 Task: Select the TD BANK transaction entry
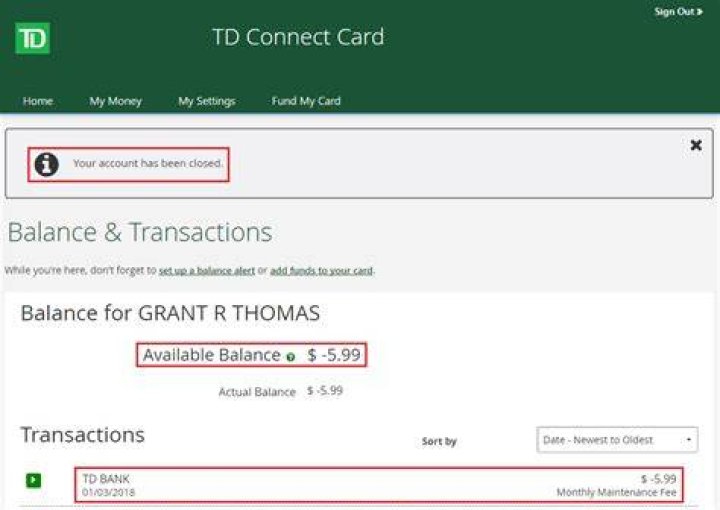(x=379, y=485)
